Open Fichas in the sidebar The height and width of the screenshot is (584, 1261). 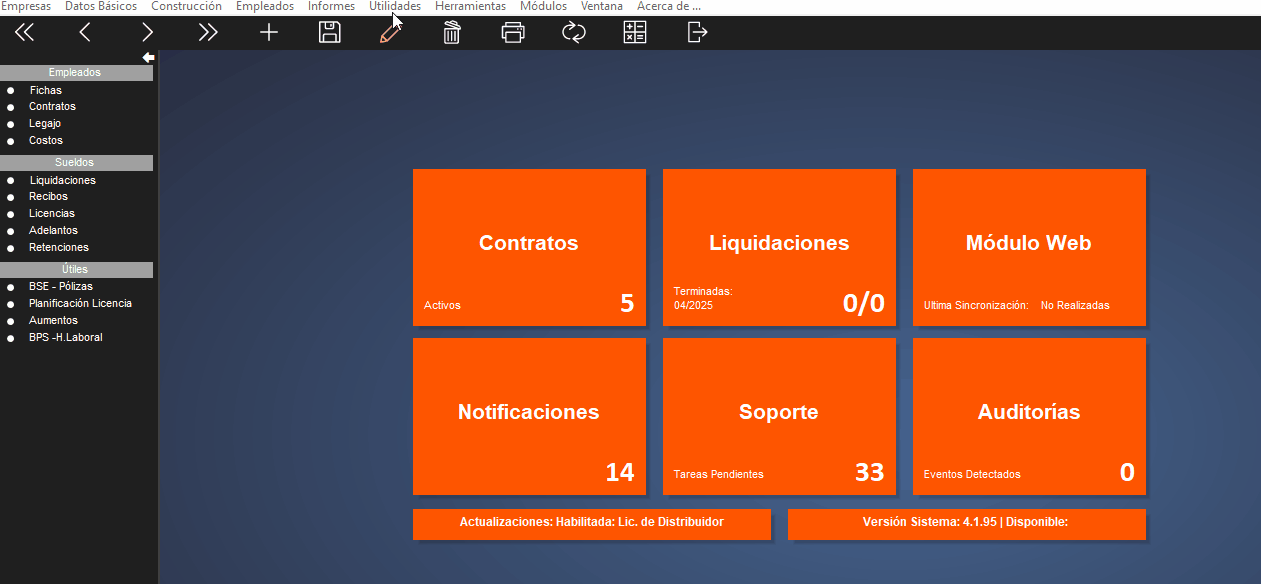pyautogui.click(x=45, y=90)
